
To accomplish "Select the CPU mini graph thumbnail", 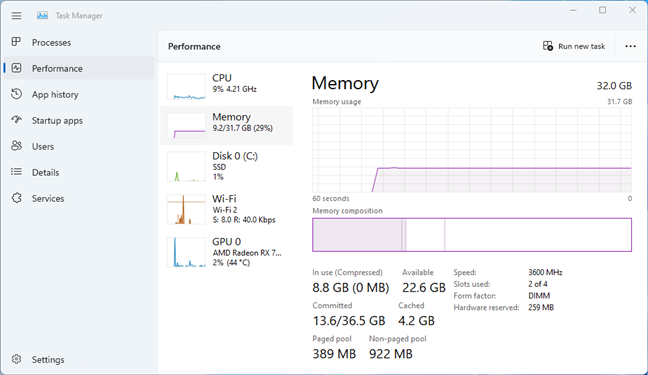I will [x=186, y=86].
